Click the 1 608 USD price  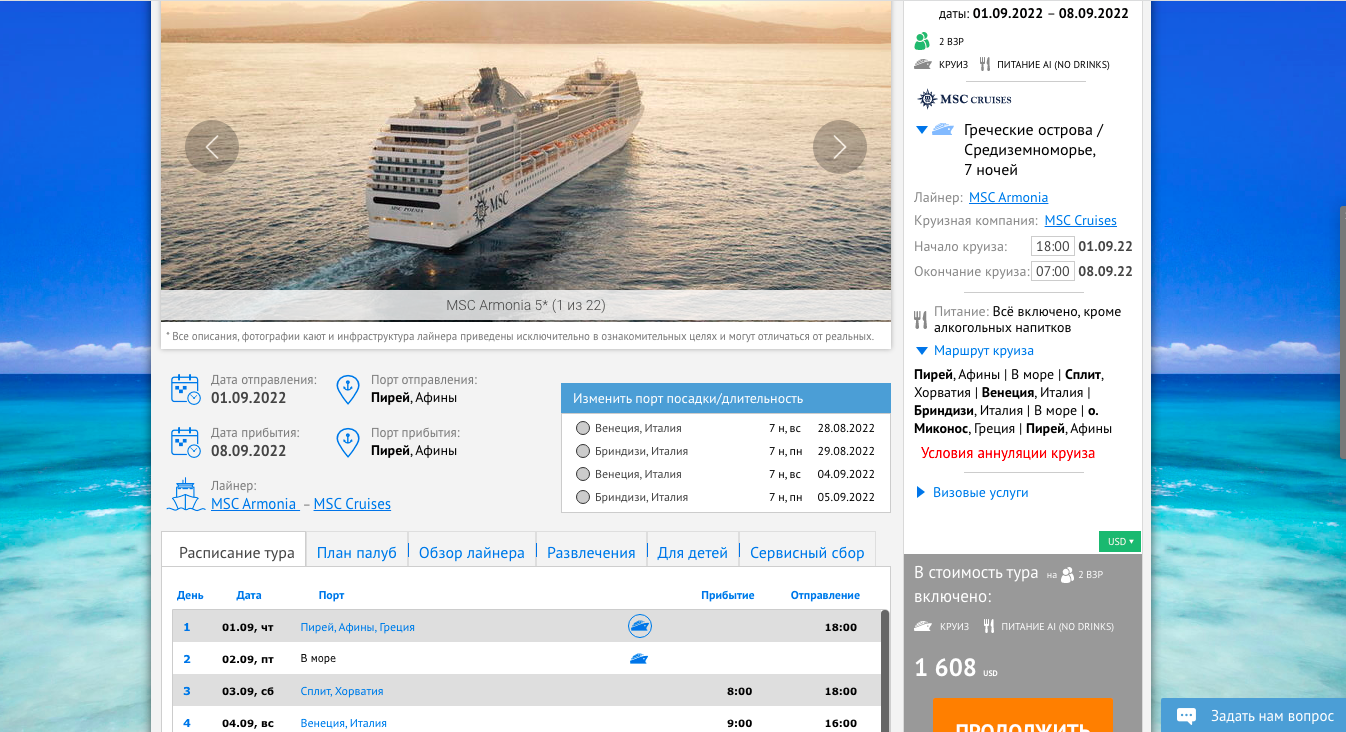pos(957,668)
